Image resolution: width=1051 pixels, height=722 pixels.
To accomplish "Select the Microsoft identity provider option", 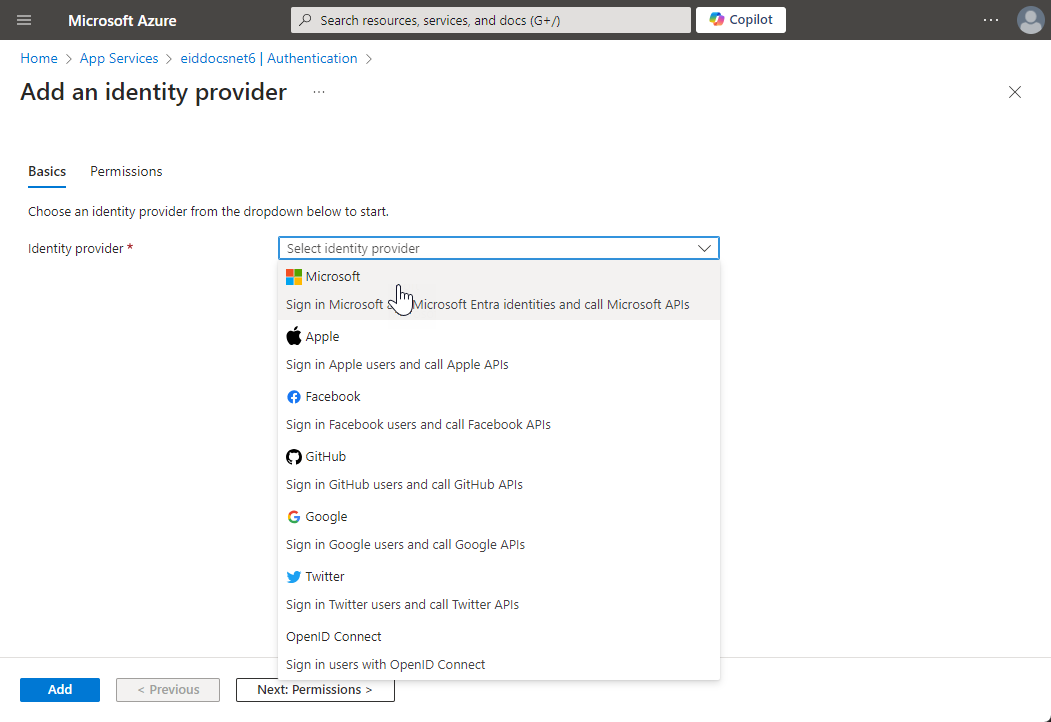I will coord(498,290).
